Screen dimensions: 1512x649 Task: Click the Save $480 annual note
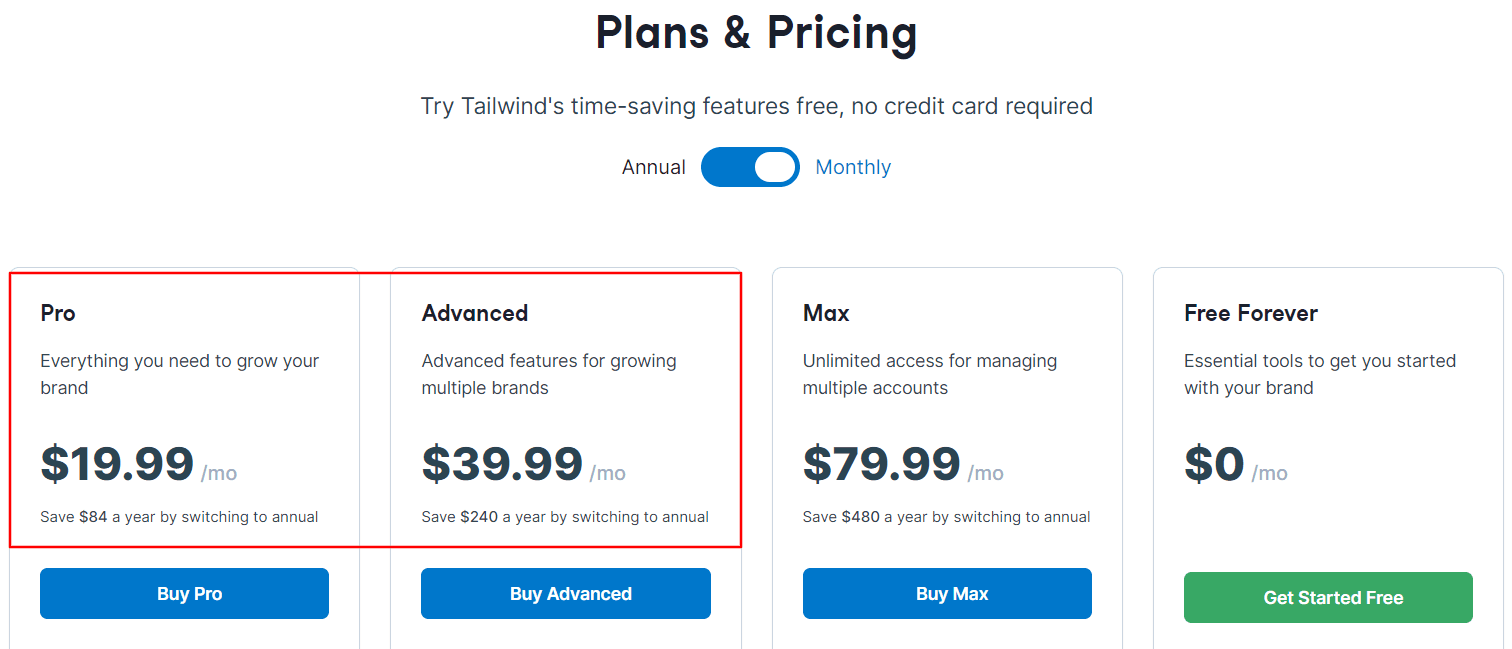tap(946, 517)
